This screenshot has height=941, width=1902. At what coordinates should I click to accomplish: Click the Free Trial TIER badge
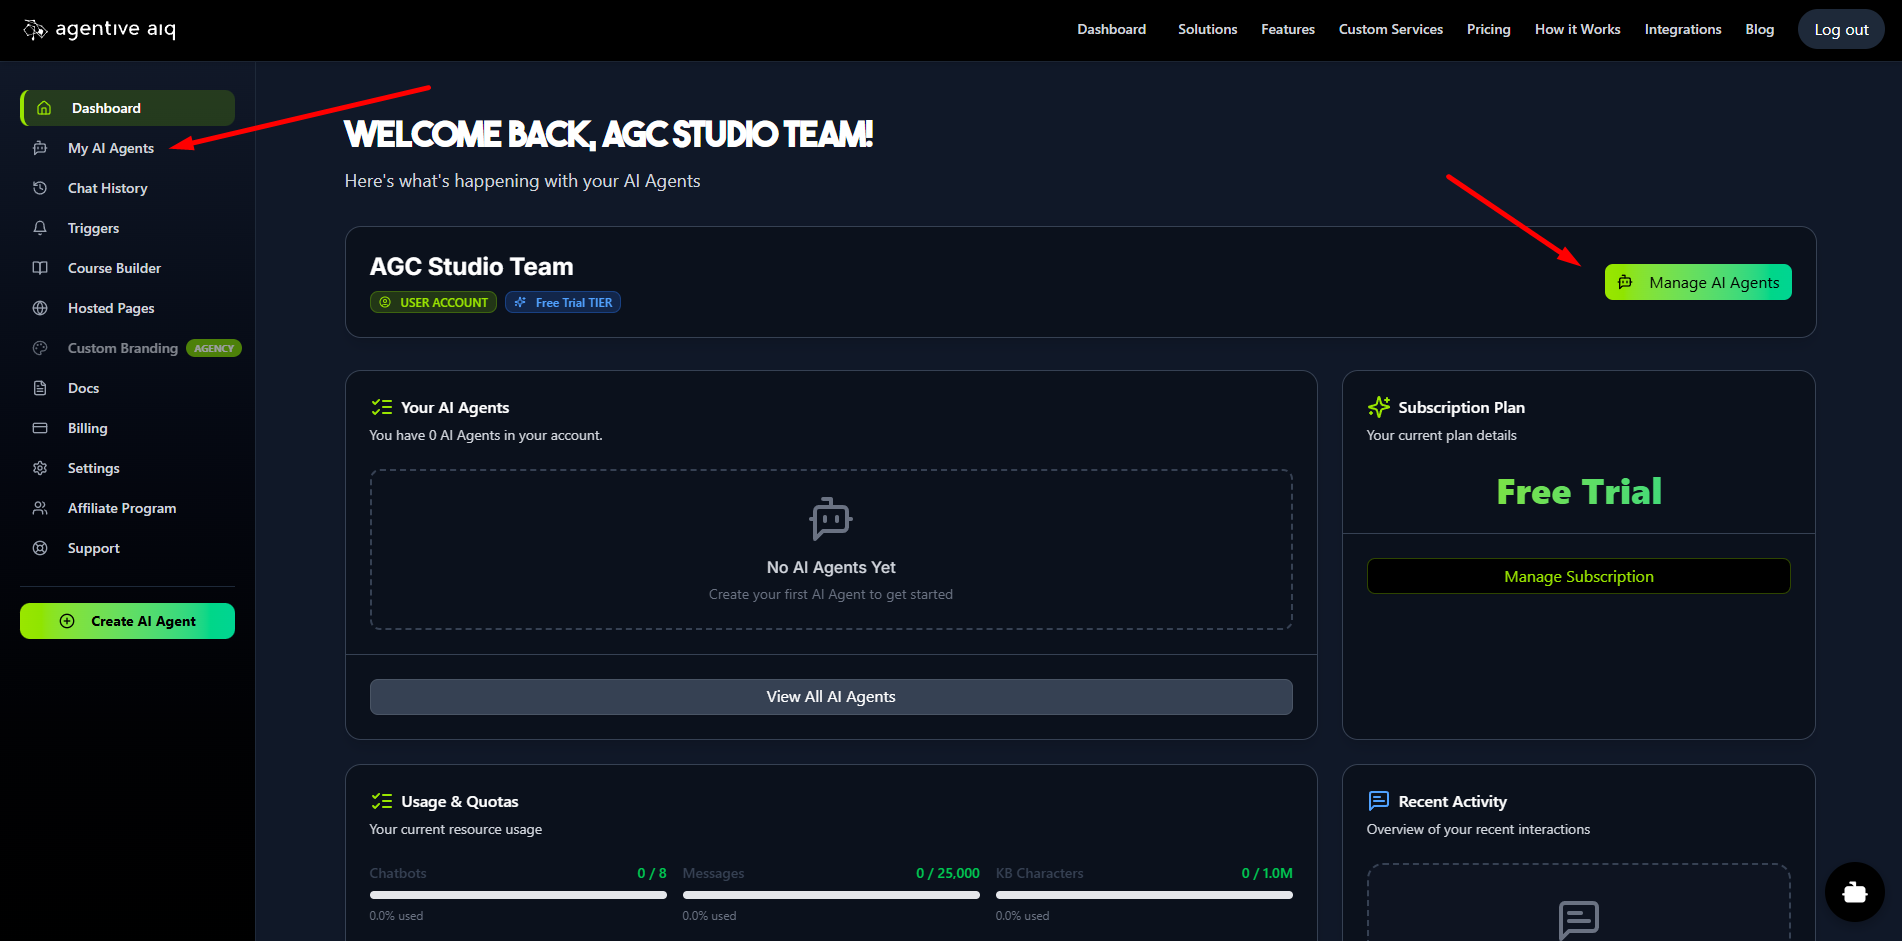[x=563, y=302]
